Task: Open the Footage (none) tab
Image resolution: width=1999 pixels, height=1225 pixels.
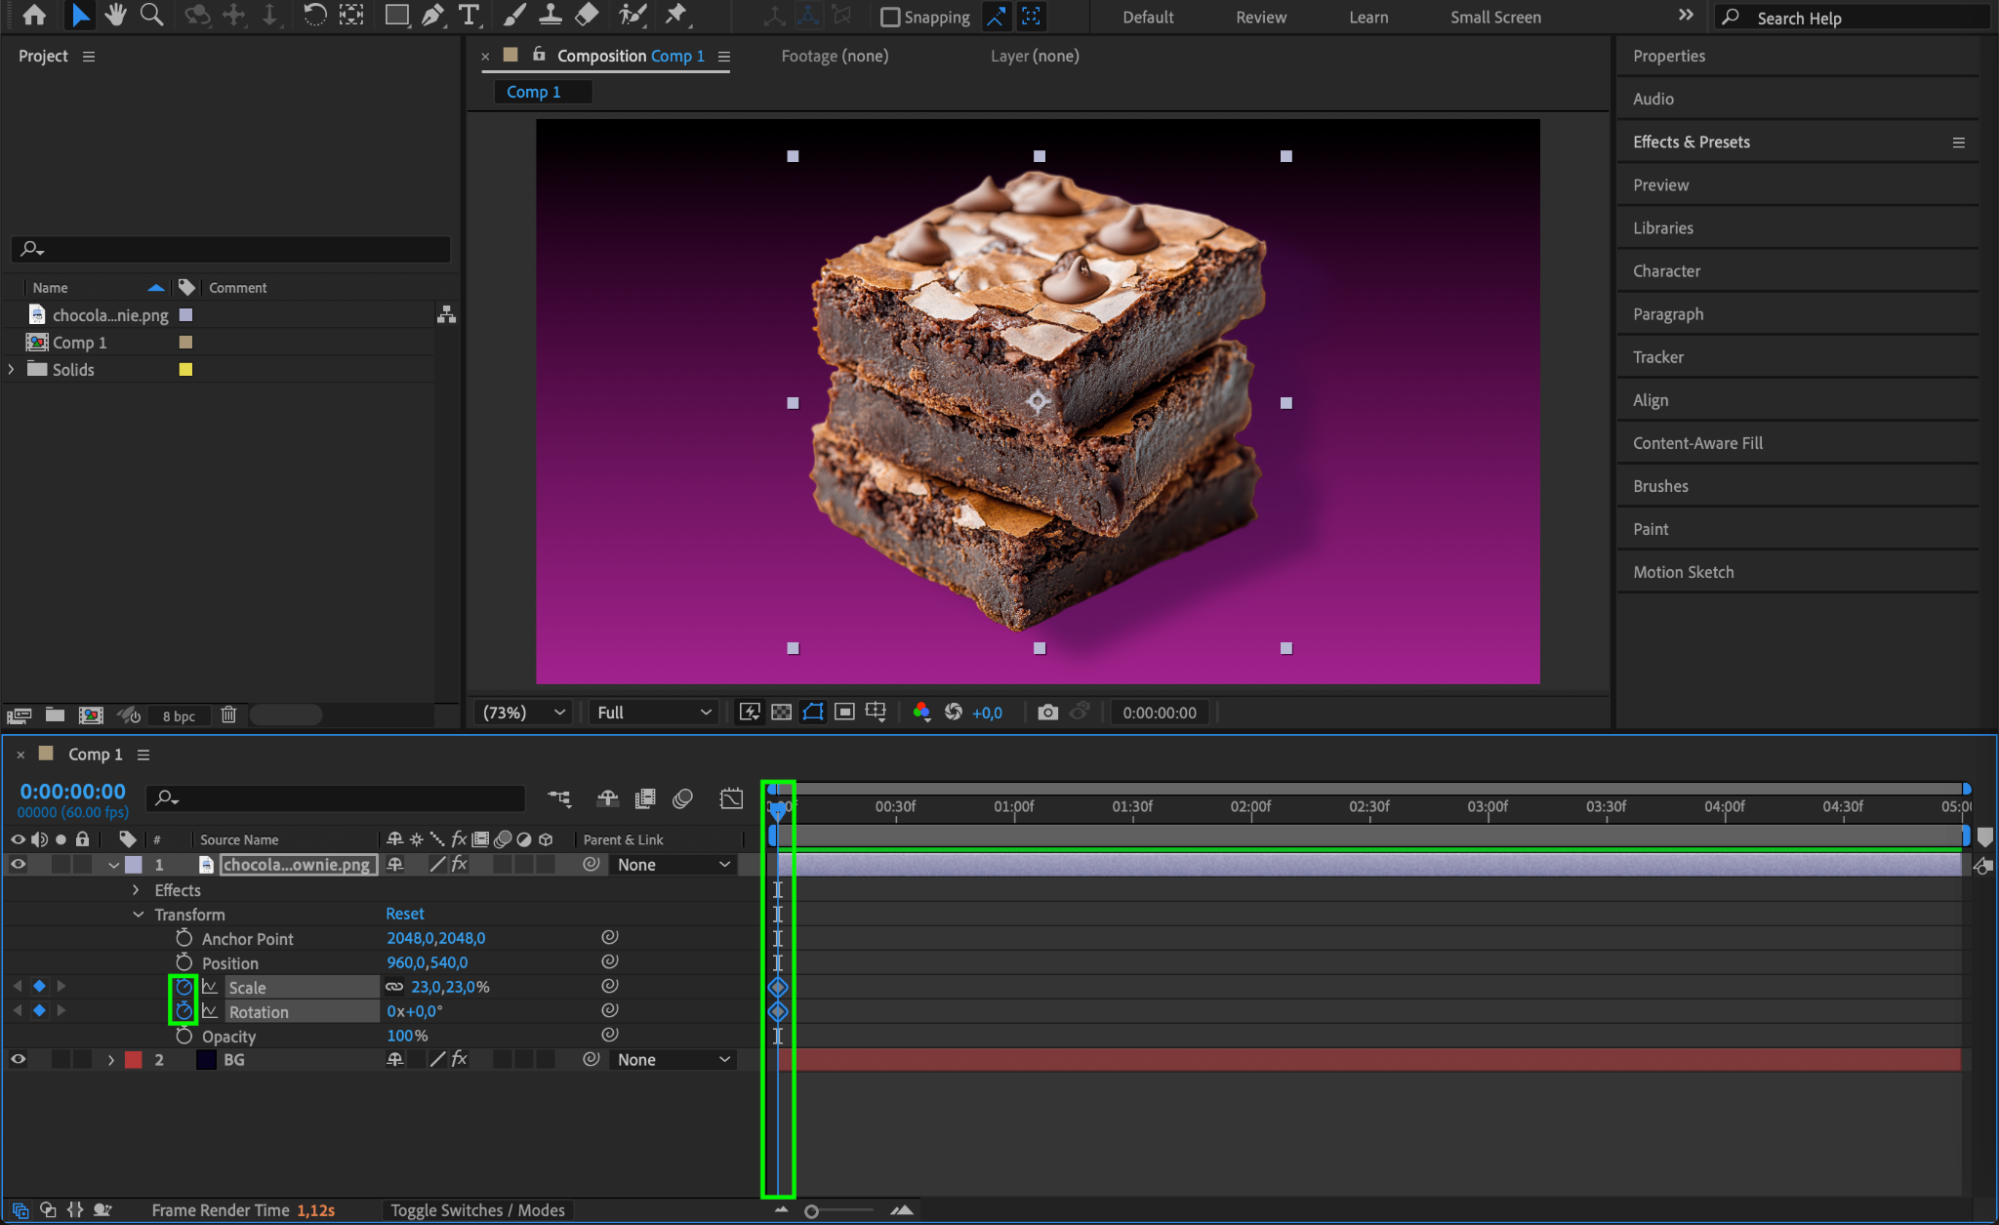Action: [x=834, y=56]
